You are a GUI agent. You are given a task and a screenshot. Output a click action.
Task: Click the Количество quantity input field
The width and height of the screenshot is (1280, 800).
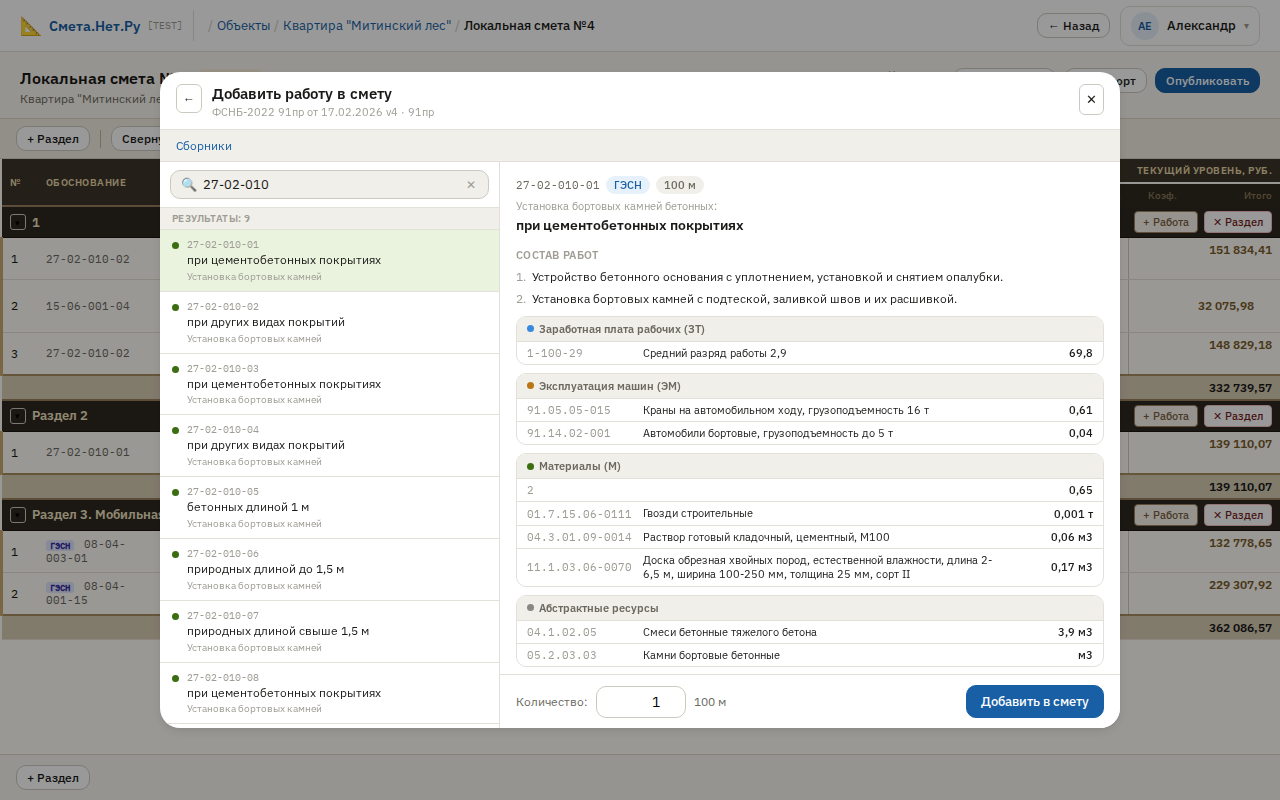(x=640, y=701)
